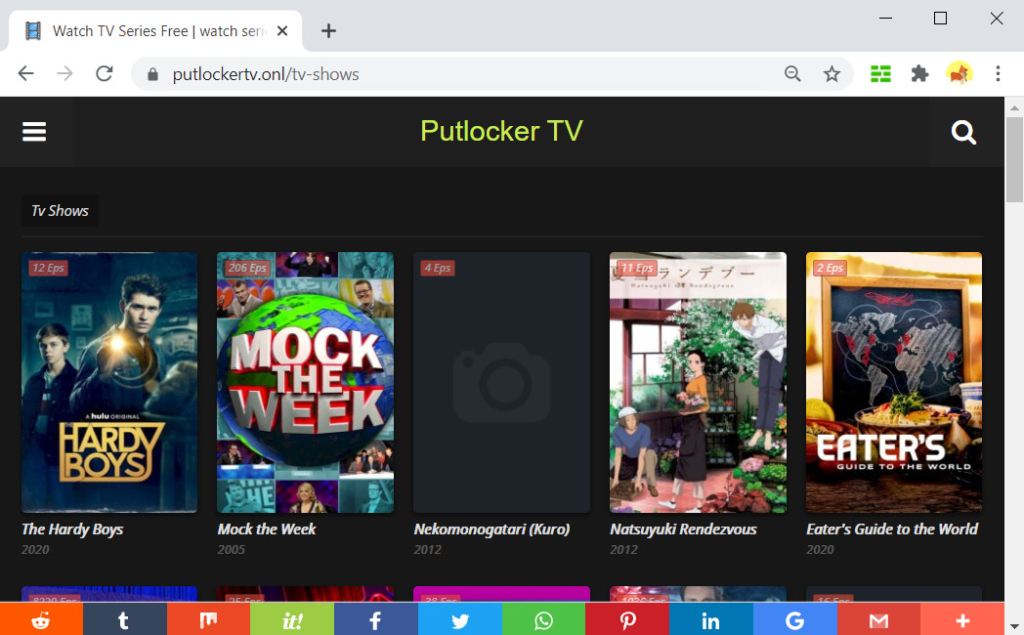Close the Watch TV Series tab
The image size is (1024, 635).
[282, 31]
